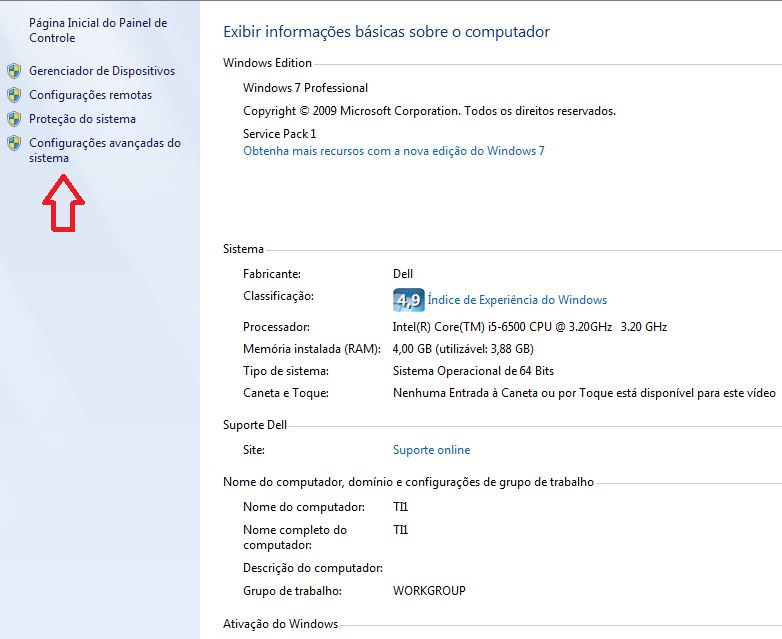This screenshot has width=782, height=639.
Task: Click the WORKGROUP value
Action: tap(429, 591)
